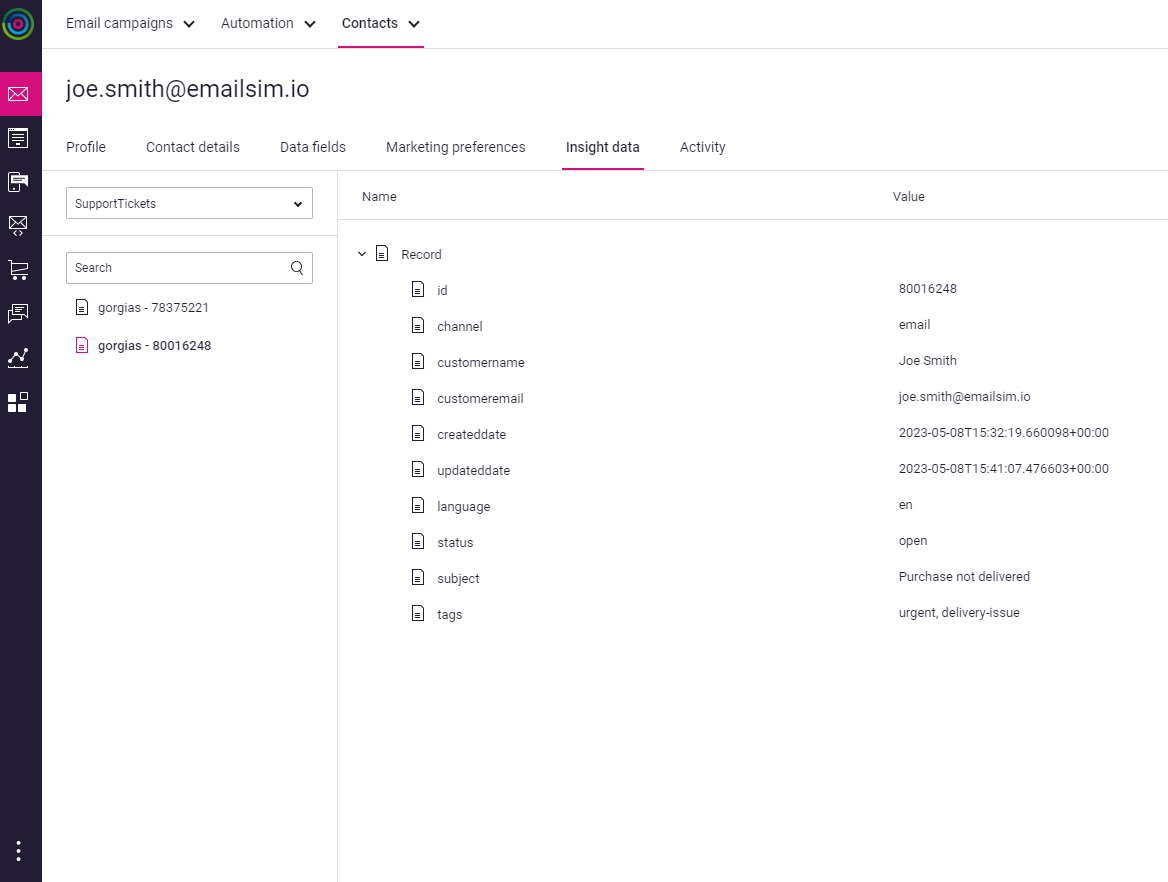Click inside the Search records field
Screen dimensions: 1168x882
(170, 268)
